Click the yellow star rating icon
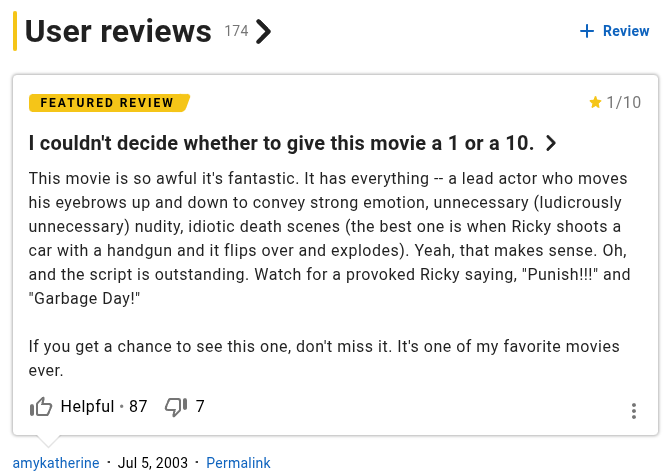667x475 pixels. point(595,102)
